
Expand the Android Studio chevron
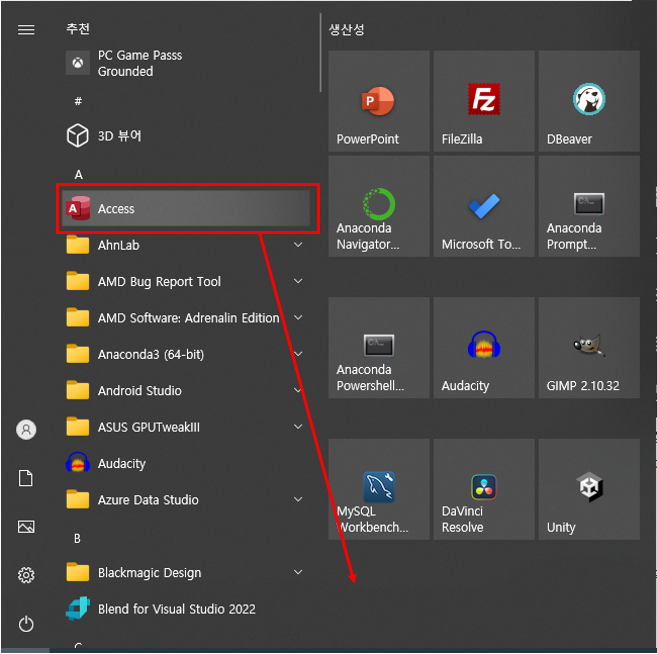click(298, 390)
